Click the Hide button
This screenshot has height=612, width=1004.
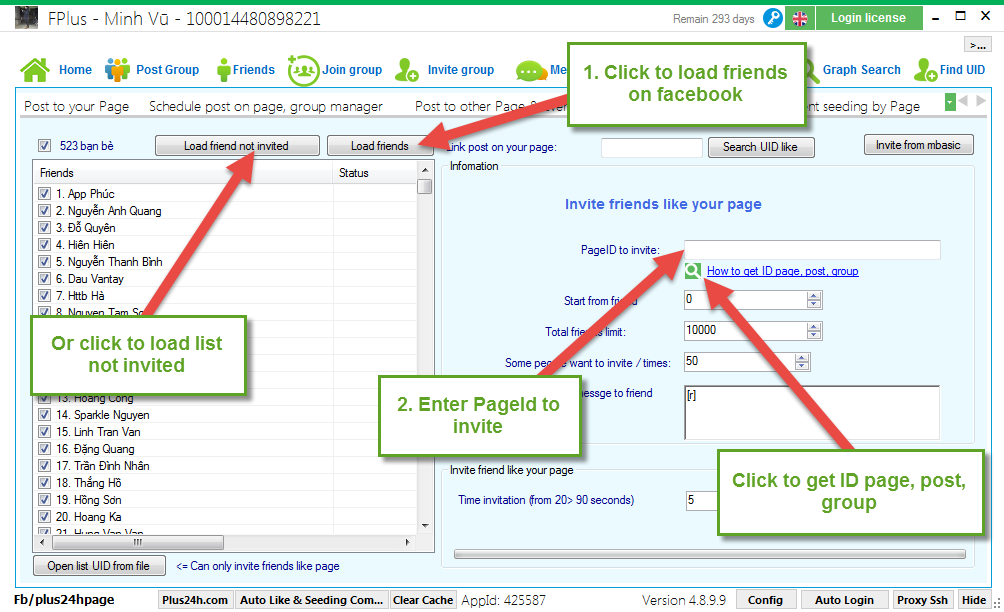point(974,600)
